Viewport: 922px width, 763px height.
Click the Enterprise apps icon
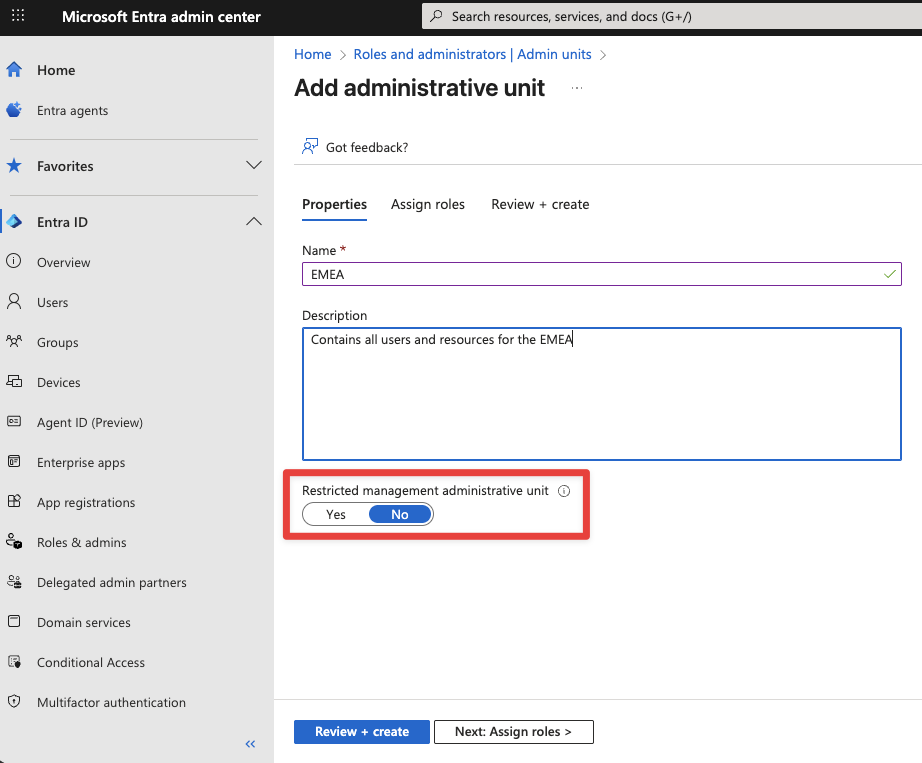pos(14,462)
